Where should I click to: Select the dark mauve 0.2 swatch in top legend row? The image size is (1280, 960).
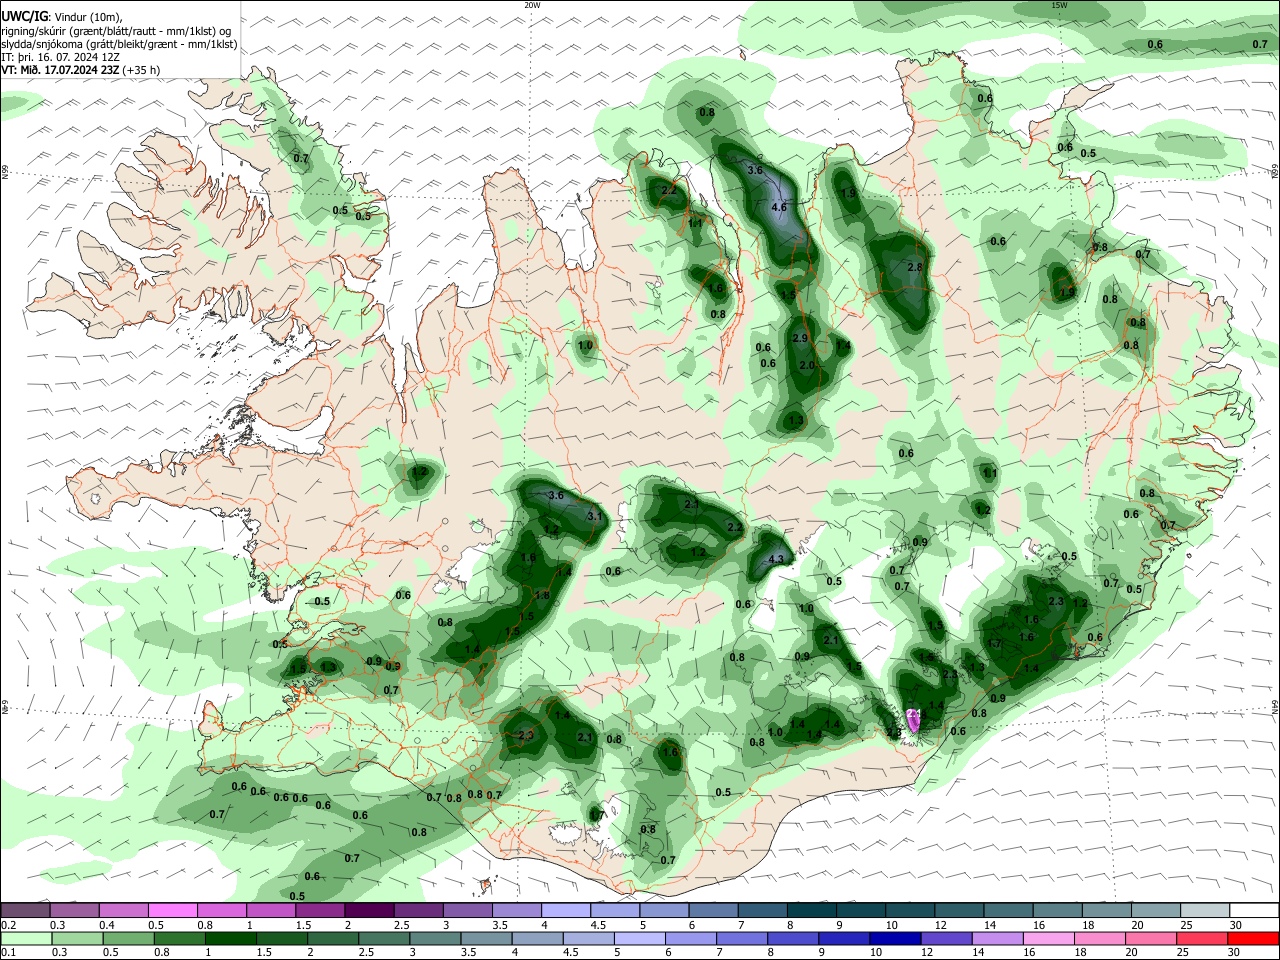click(25, 911)
